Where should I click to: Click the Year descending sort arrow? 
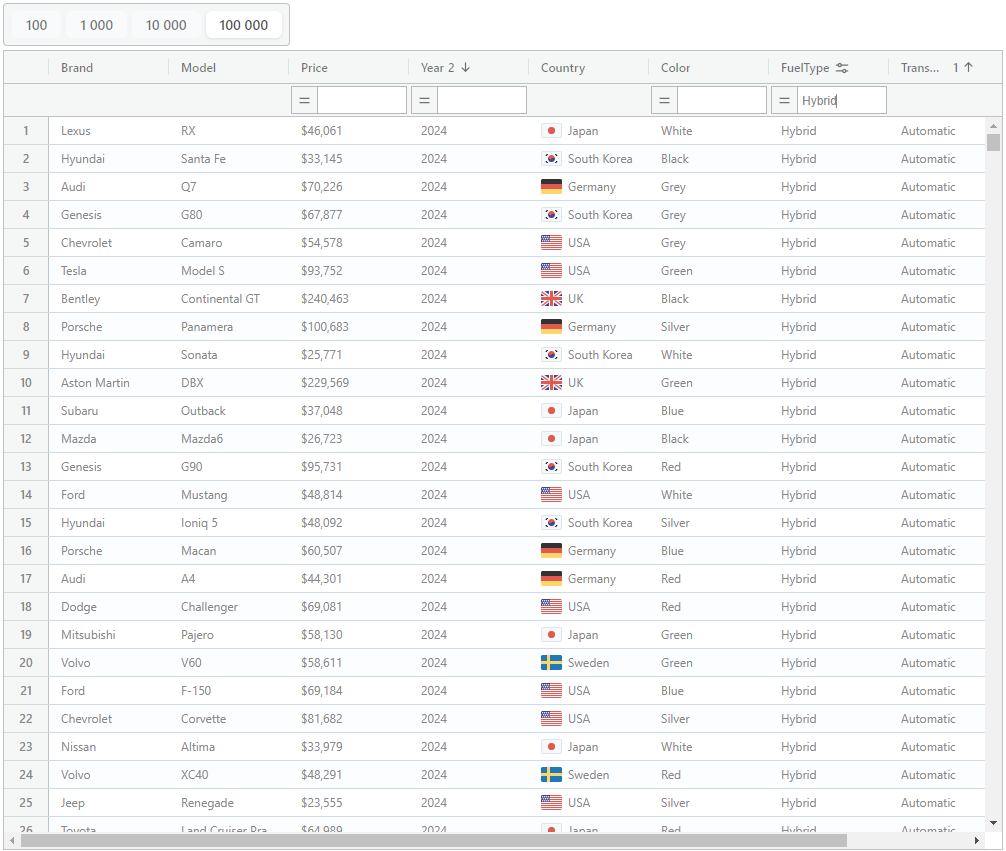(x=466, y=67)
